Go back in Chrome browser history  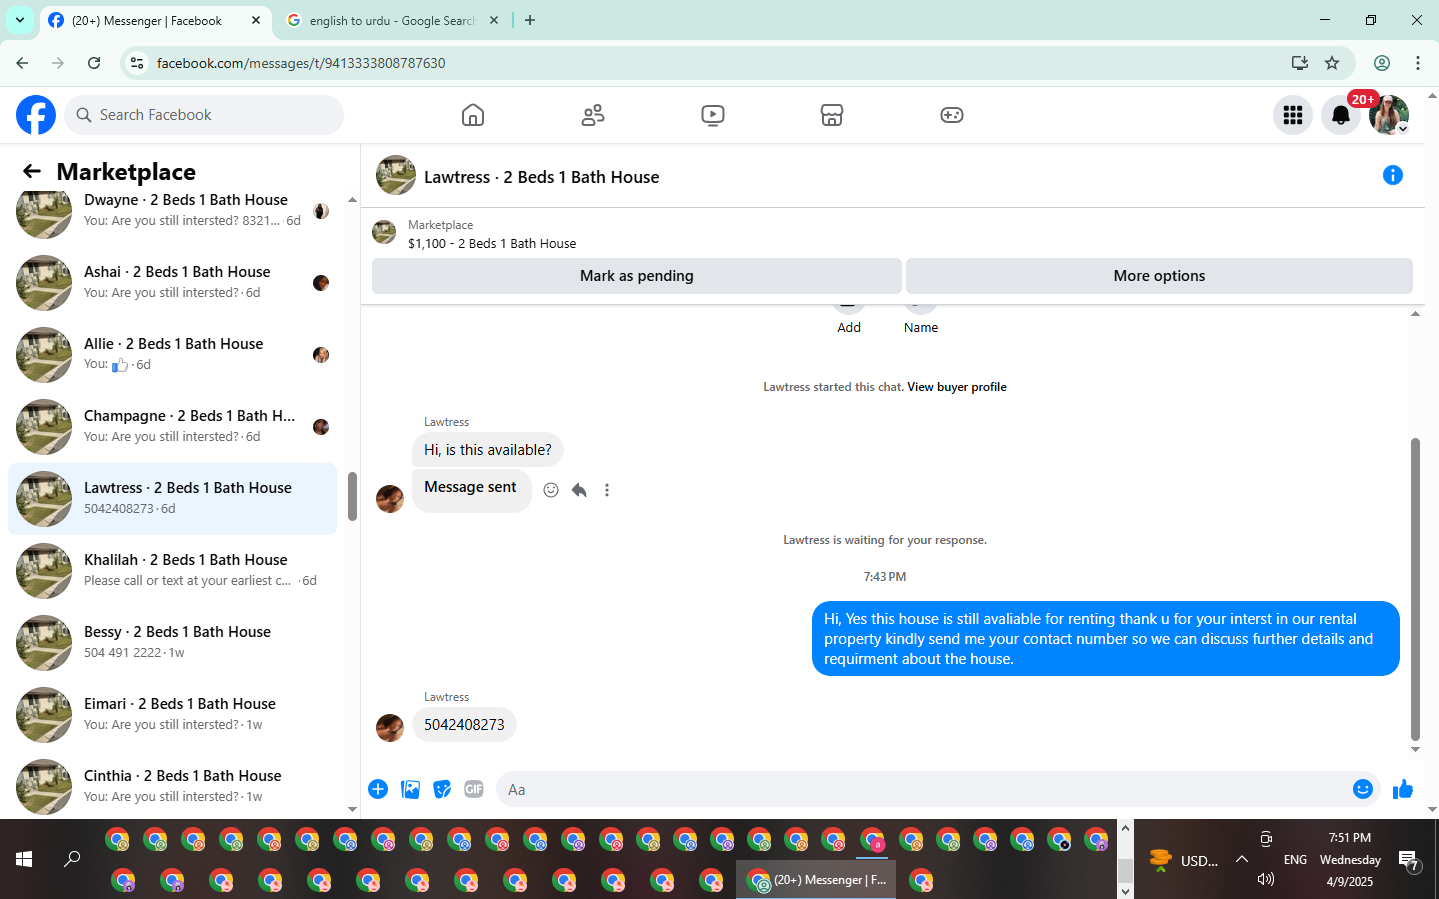22,63
